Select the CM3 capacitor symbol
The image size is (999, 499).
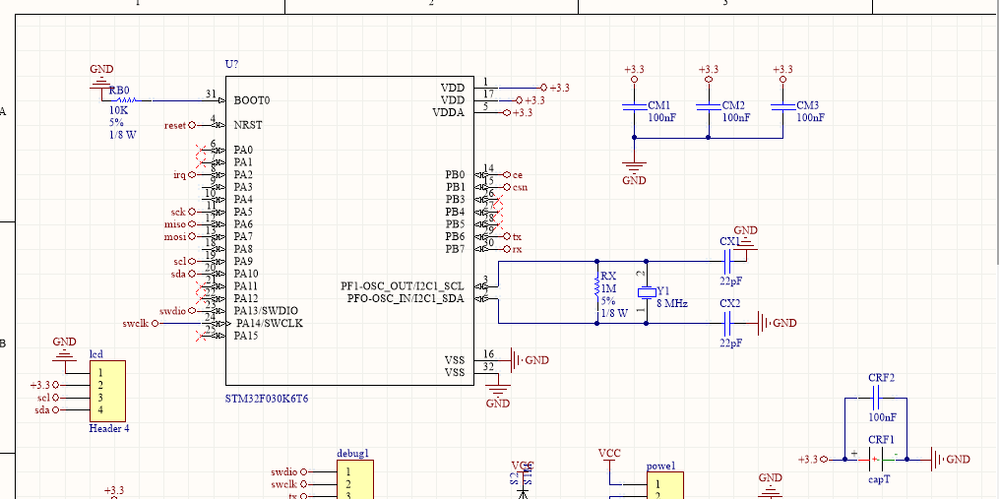click(x=782, y=106)
